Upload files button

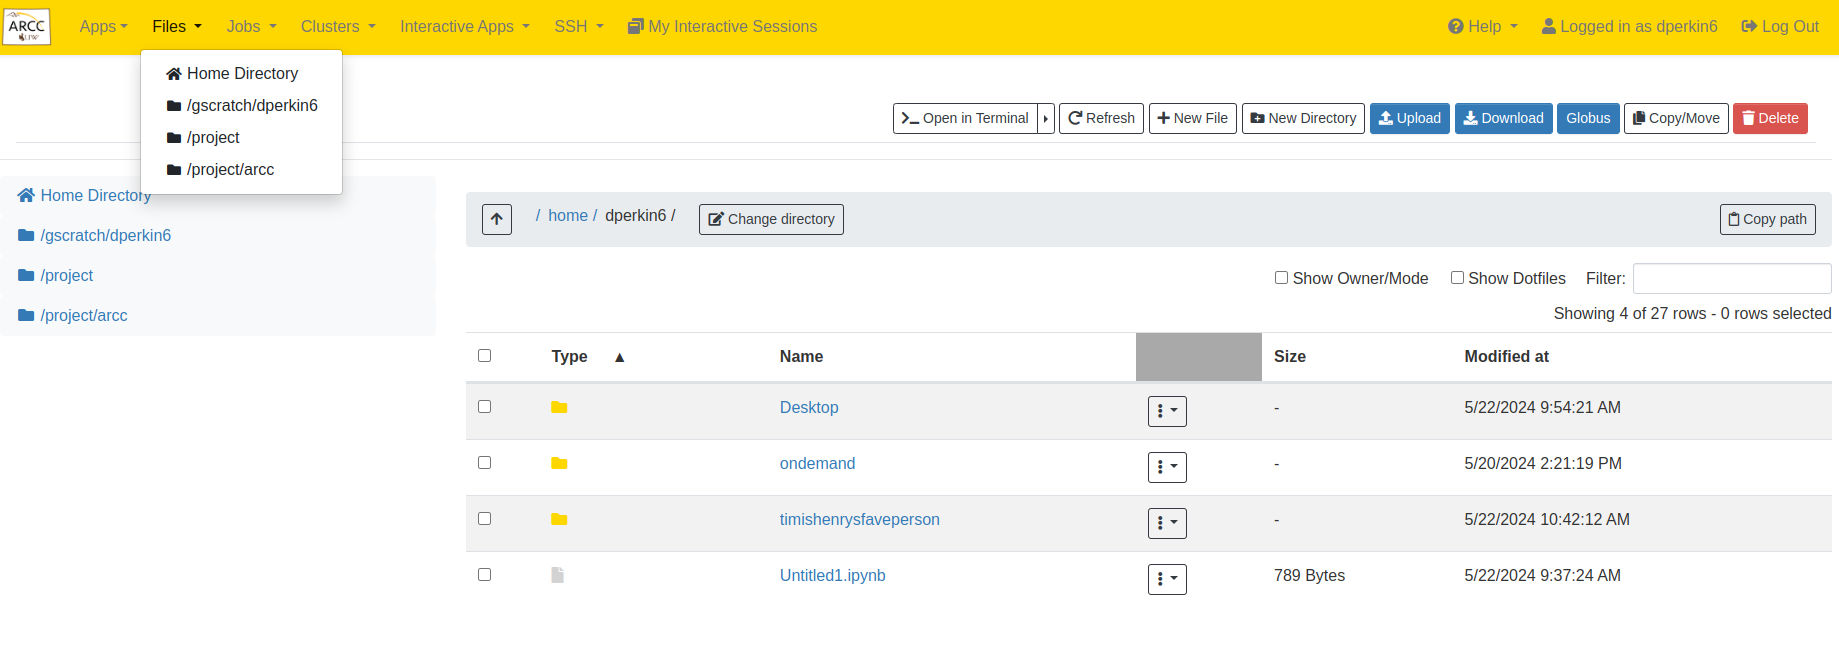[1410, 118]
